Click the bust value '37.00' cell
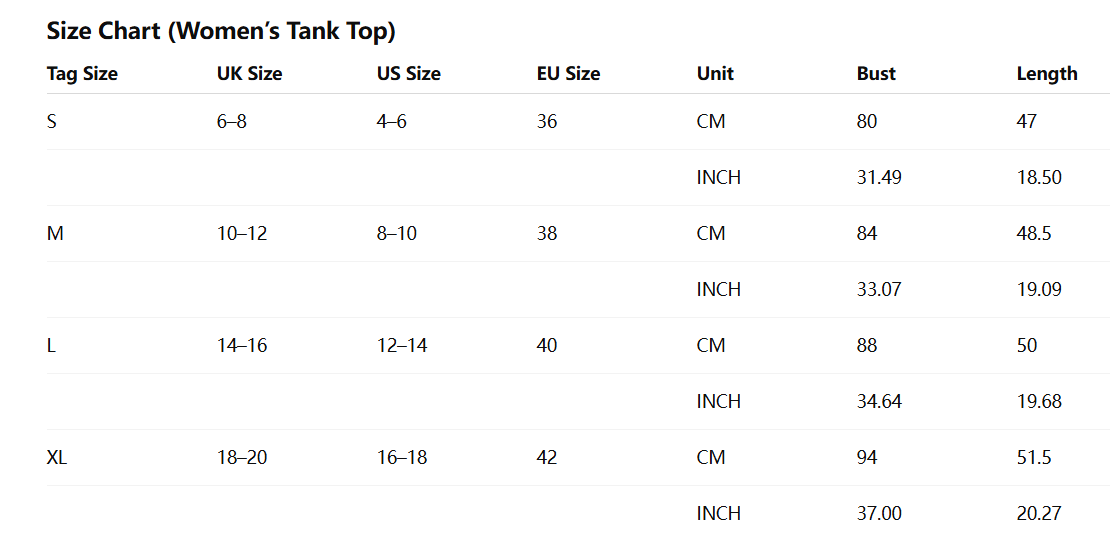This screenshot has height=538, width=1110. [x=879, y=513]
